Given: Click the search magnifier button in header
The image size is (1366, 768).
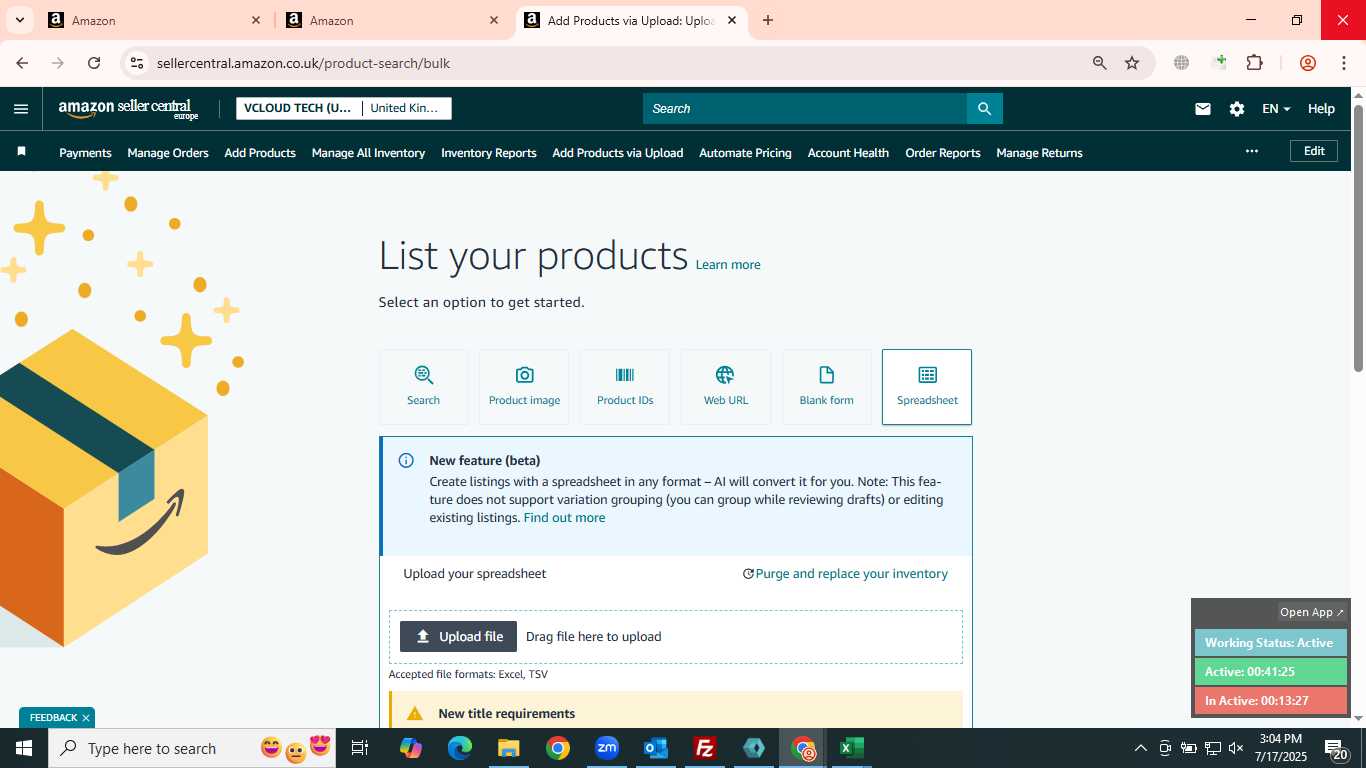Looking at the screenshot, I should click(984, 108).
